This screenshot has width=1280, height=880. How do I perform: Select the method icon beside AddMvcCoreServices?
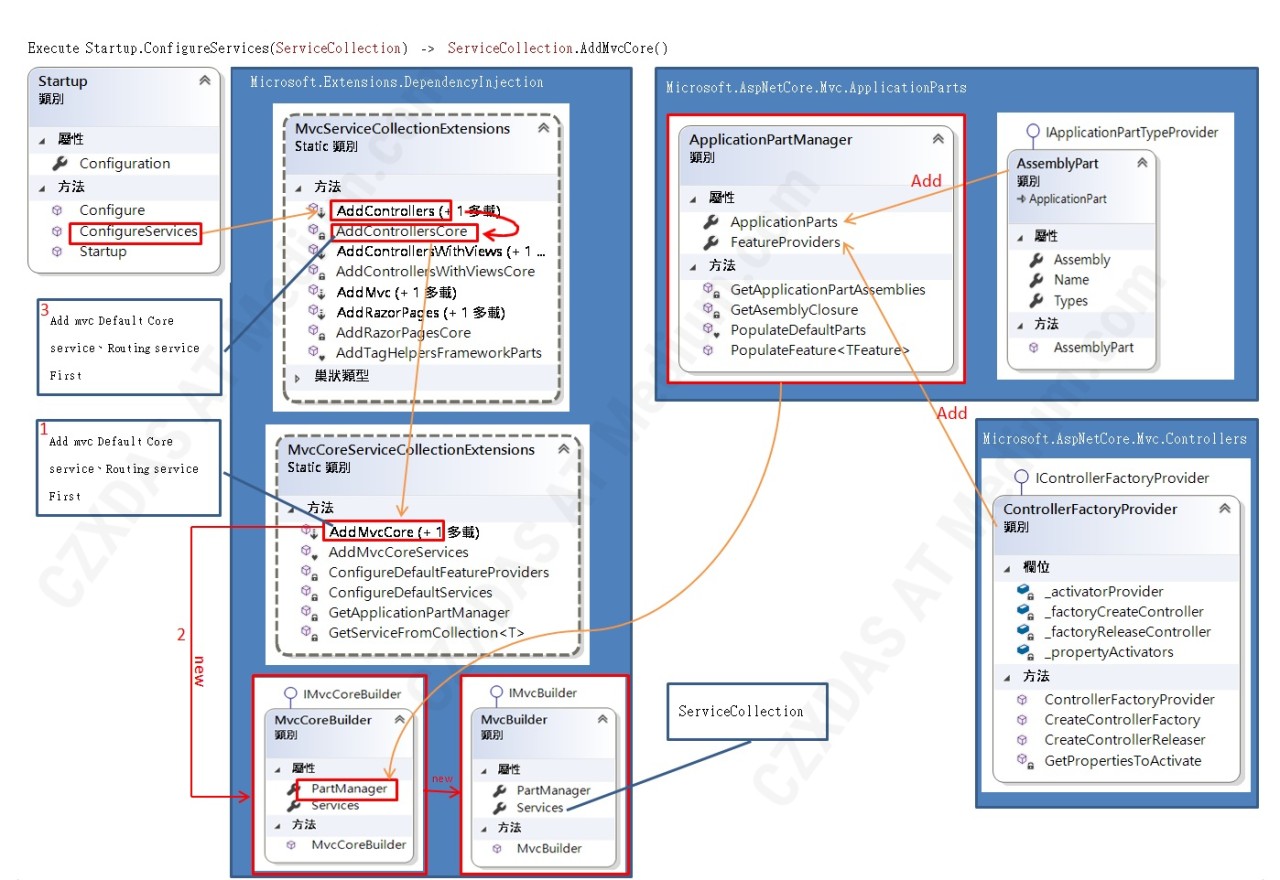click(x=309, y=552)
